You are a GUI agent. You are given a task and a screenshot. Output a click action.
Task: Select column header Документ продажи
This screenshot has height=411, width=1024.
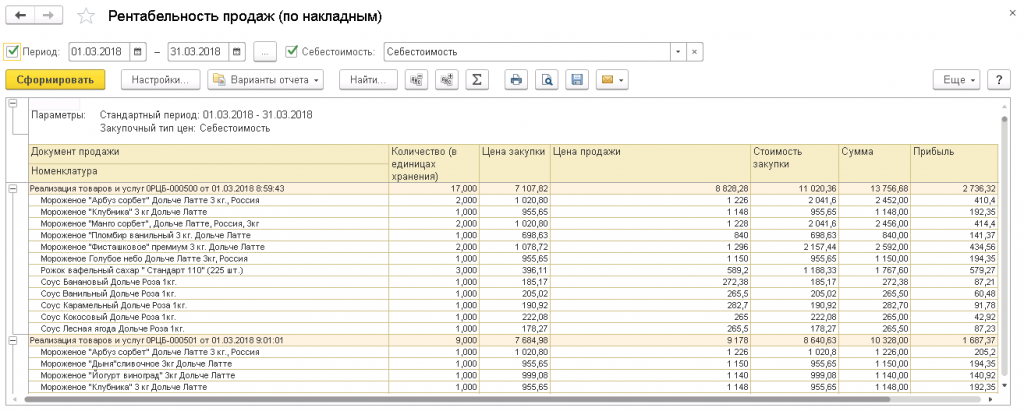pos(209,152)
